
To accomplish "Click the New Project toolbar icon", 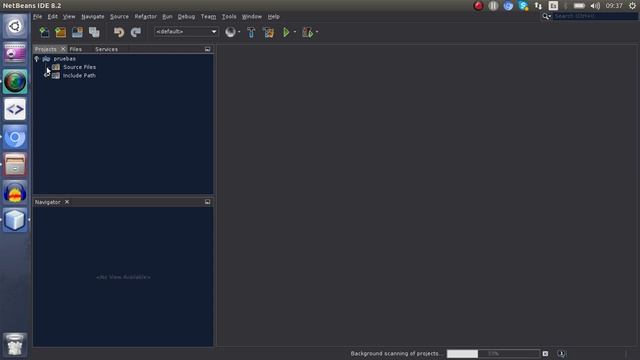I will (60, 32).
